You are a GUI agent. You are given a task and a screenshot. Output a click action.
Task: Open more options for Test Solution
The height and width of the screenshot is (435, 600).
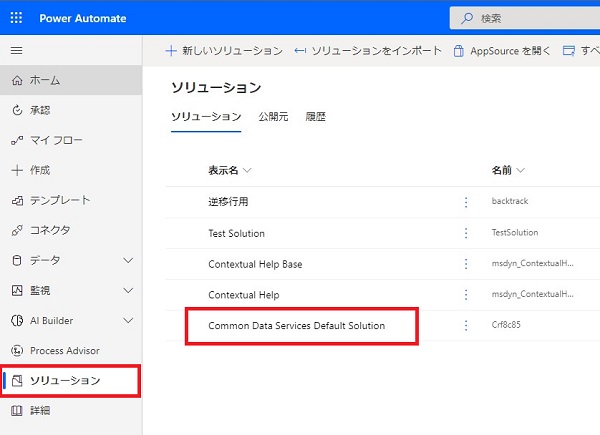(x=466, y=233)
